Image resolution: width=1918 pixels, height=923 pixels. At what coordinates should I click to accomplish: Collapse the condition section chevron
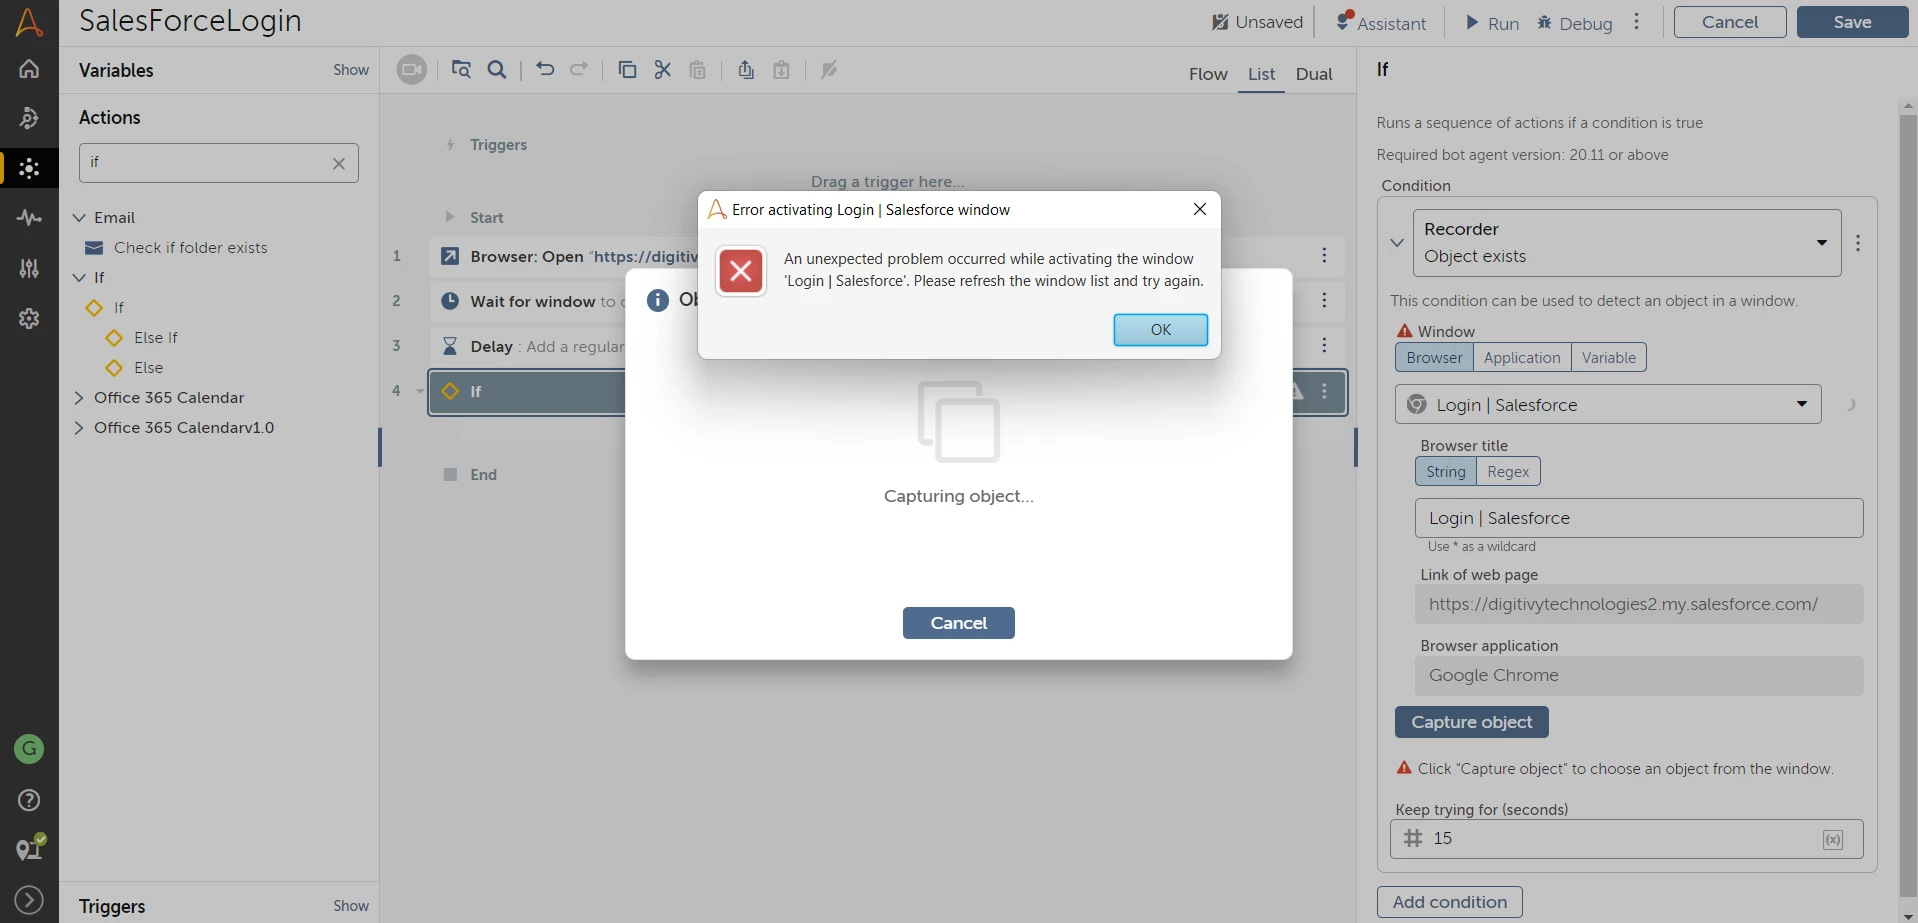(1397, 243)
